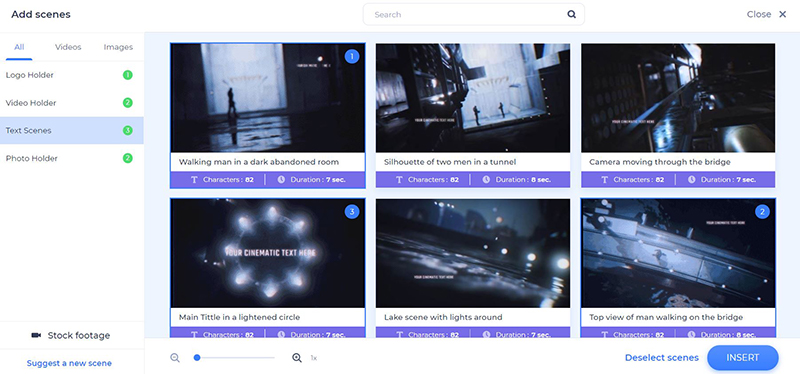Screen dimensions: 800x374
Task: Click 'Duration : 8 sec.' under Silhouette scene
Action: tap(523, 180)
